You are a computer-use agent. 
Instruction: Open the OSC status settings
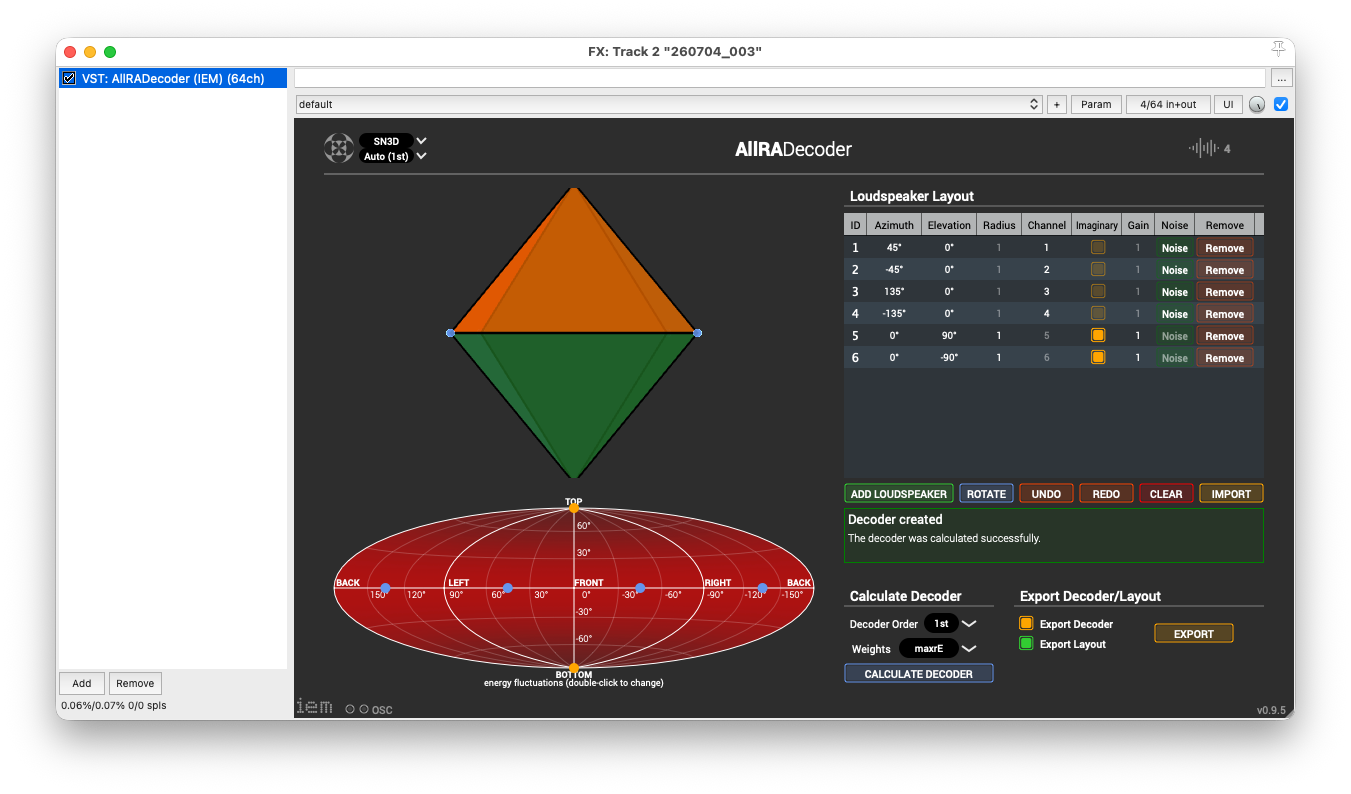369,709
